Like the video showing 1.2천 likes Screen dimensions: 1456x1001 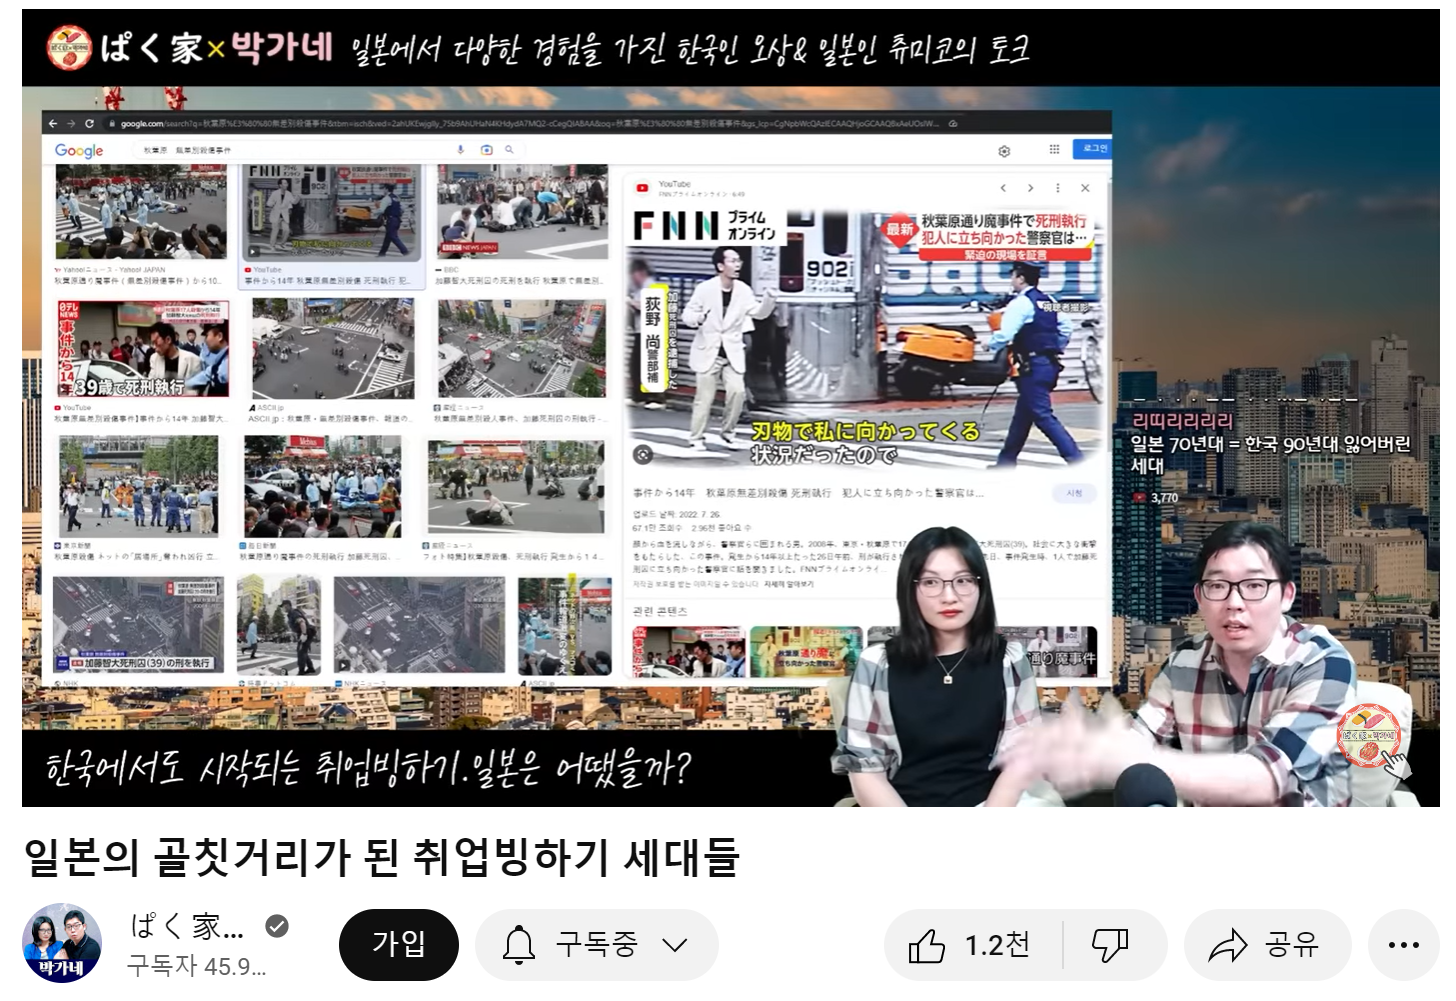(972, 945)
